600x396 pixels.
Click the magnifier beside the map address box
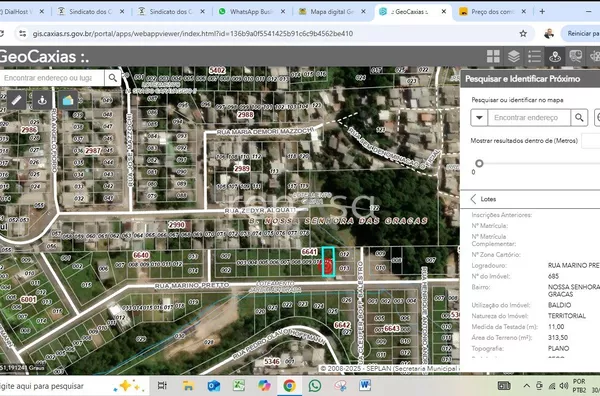coord(112,78)
